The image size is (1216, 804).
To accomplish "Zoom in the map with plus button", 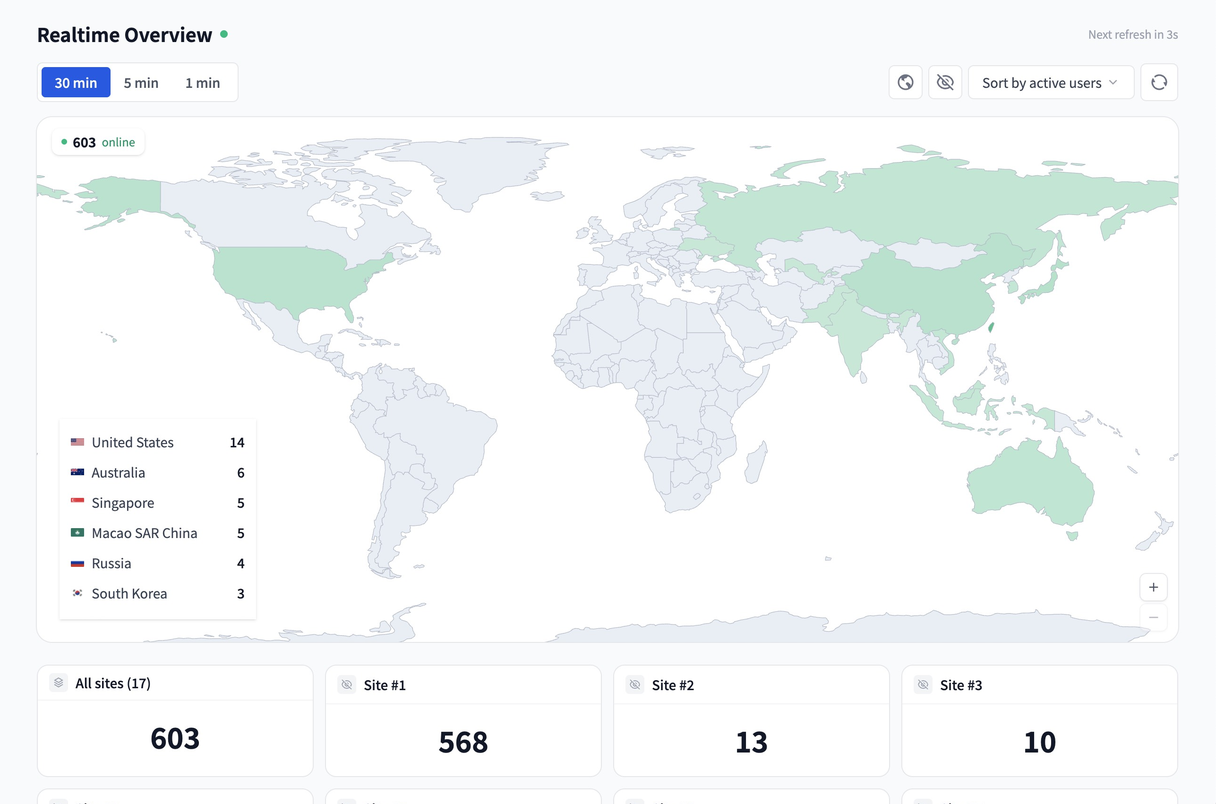I will (x=1153, y=587).
